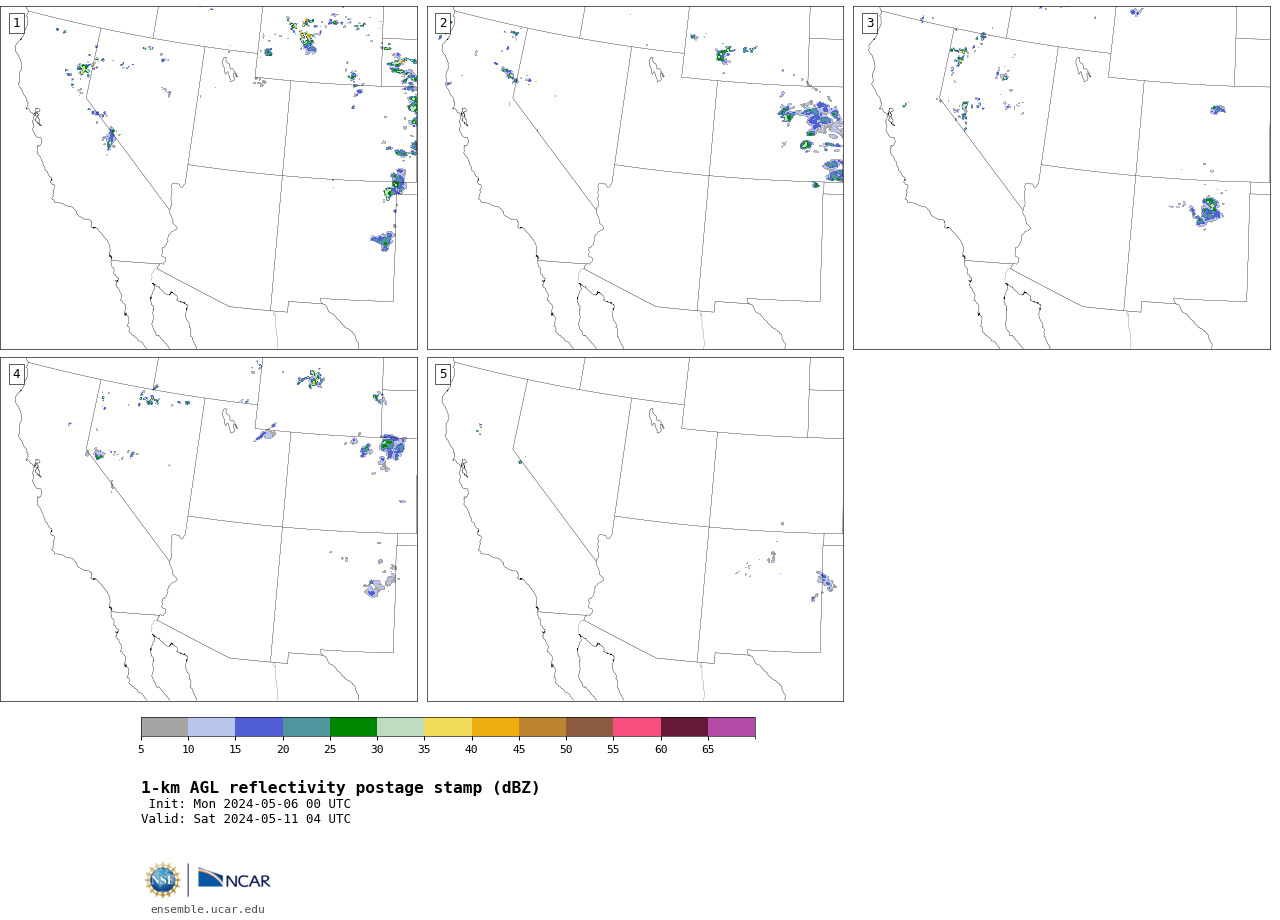This screenshot has height=920, width=1280.
Task: Click the colorbar tick label 55
Action: point(613,749)
